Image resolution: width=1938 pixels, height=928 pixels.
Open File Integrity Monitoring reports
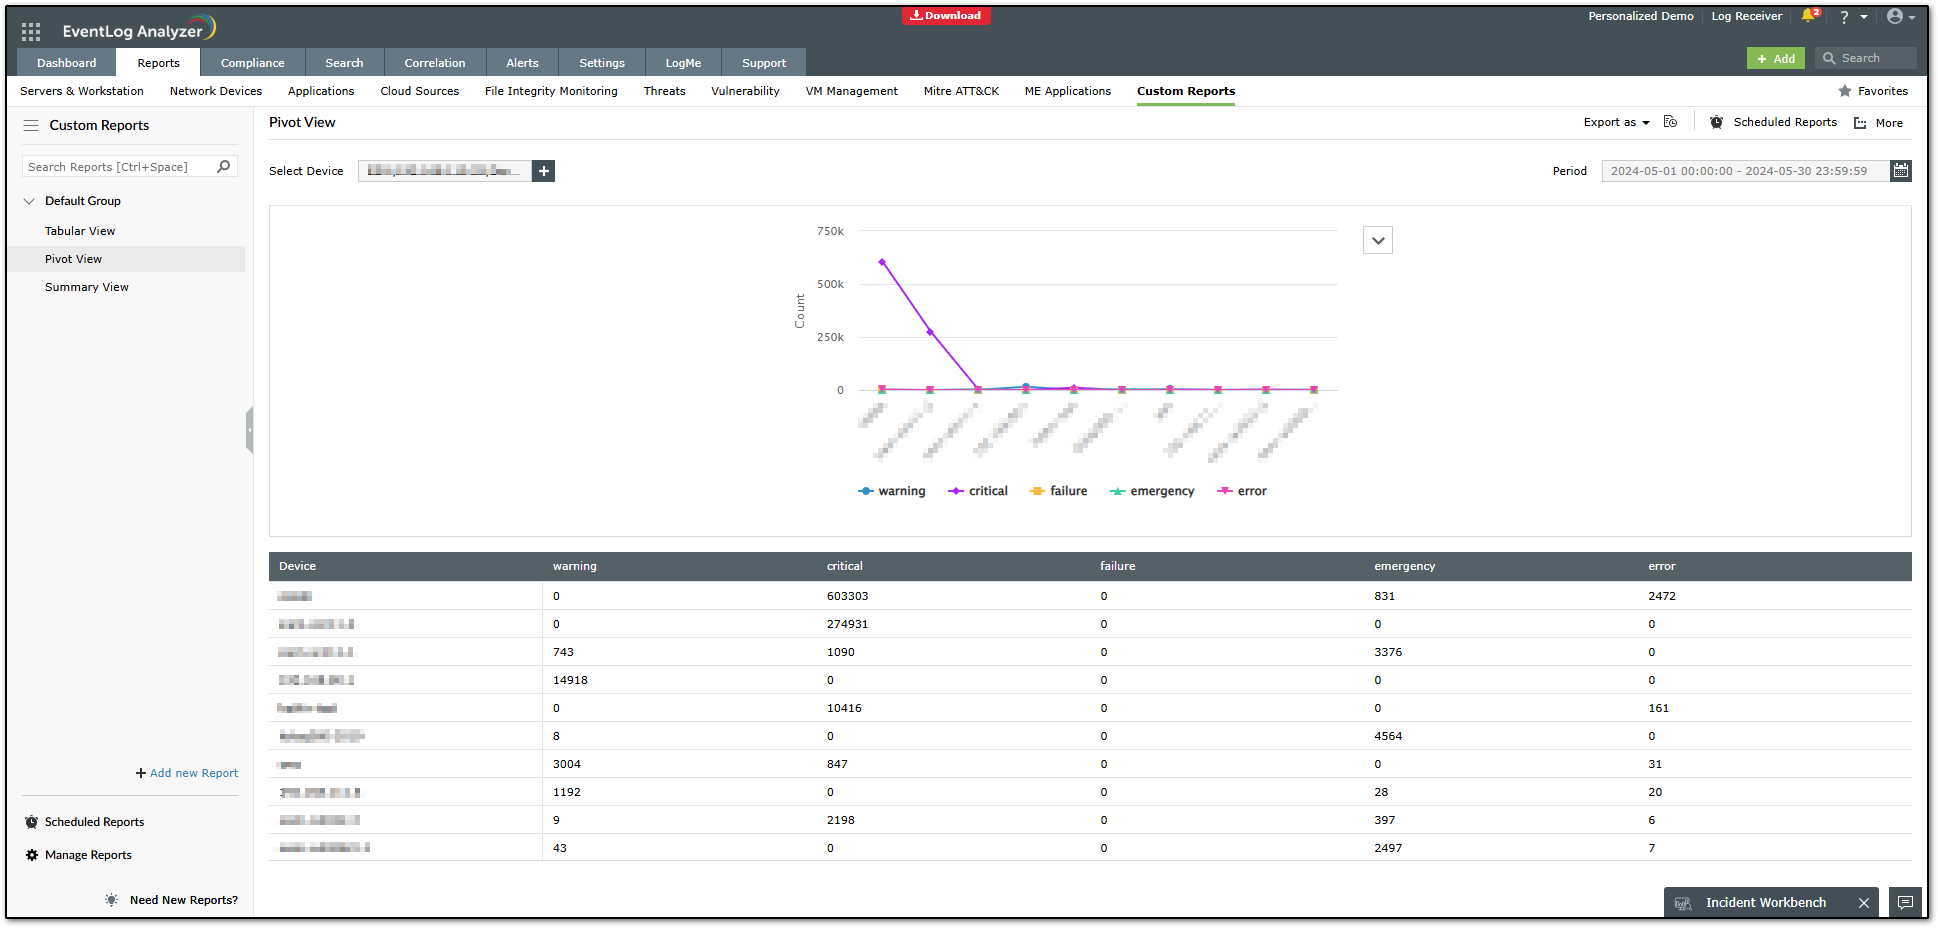click(x=551, y=91)
